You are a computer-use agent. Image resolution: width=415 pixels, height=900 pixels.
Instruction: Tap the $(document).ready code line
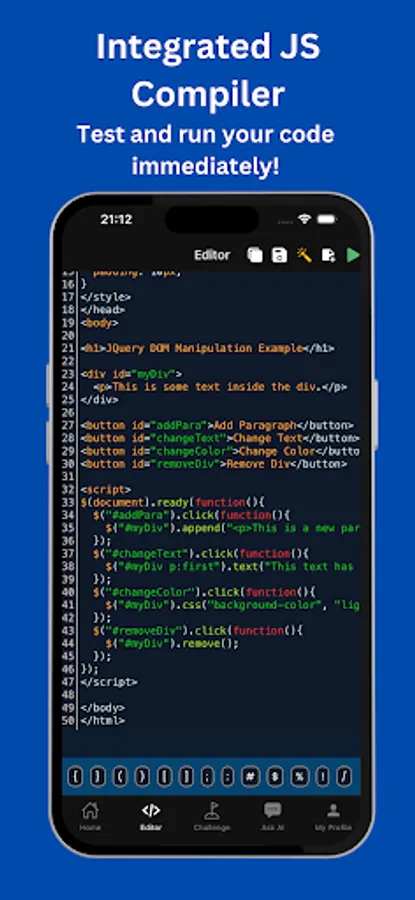click(x=173, y=502)
